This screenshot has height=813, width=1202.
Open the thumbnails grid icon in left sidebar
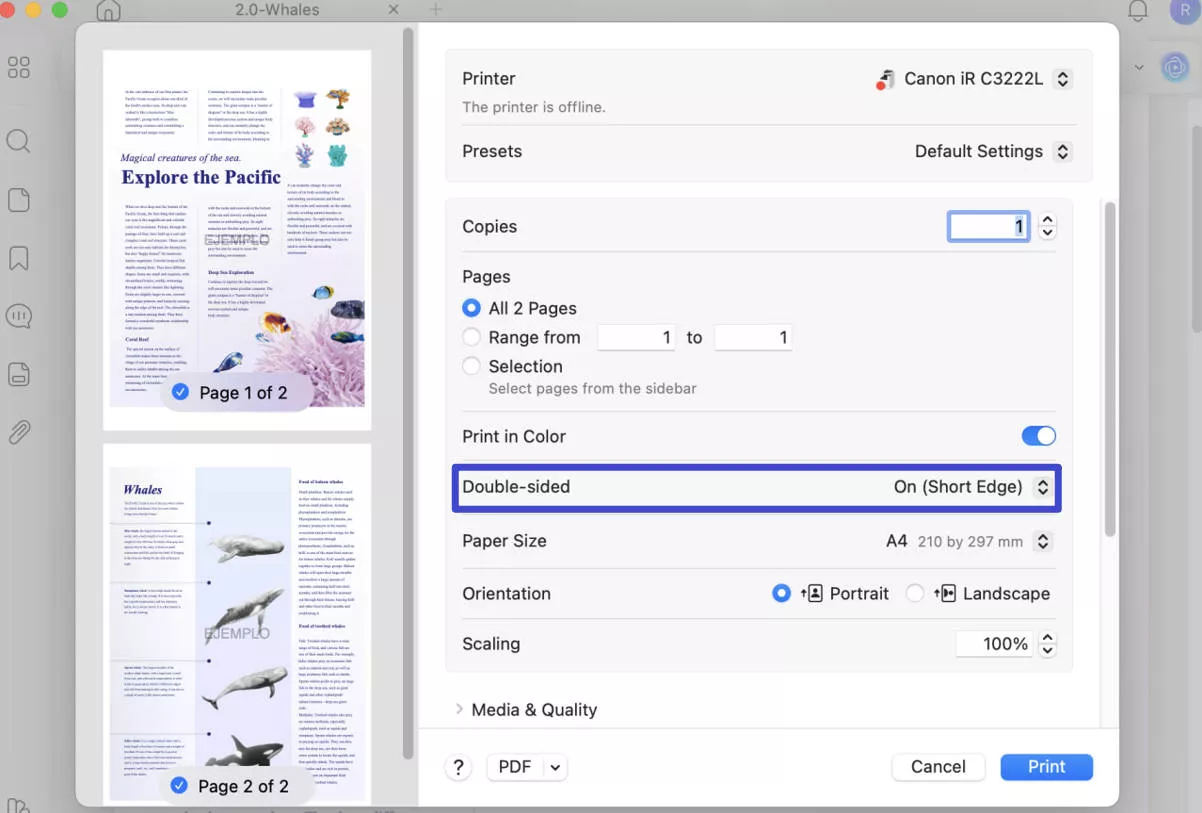tap(18, 68)
